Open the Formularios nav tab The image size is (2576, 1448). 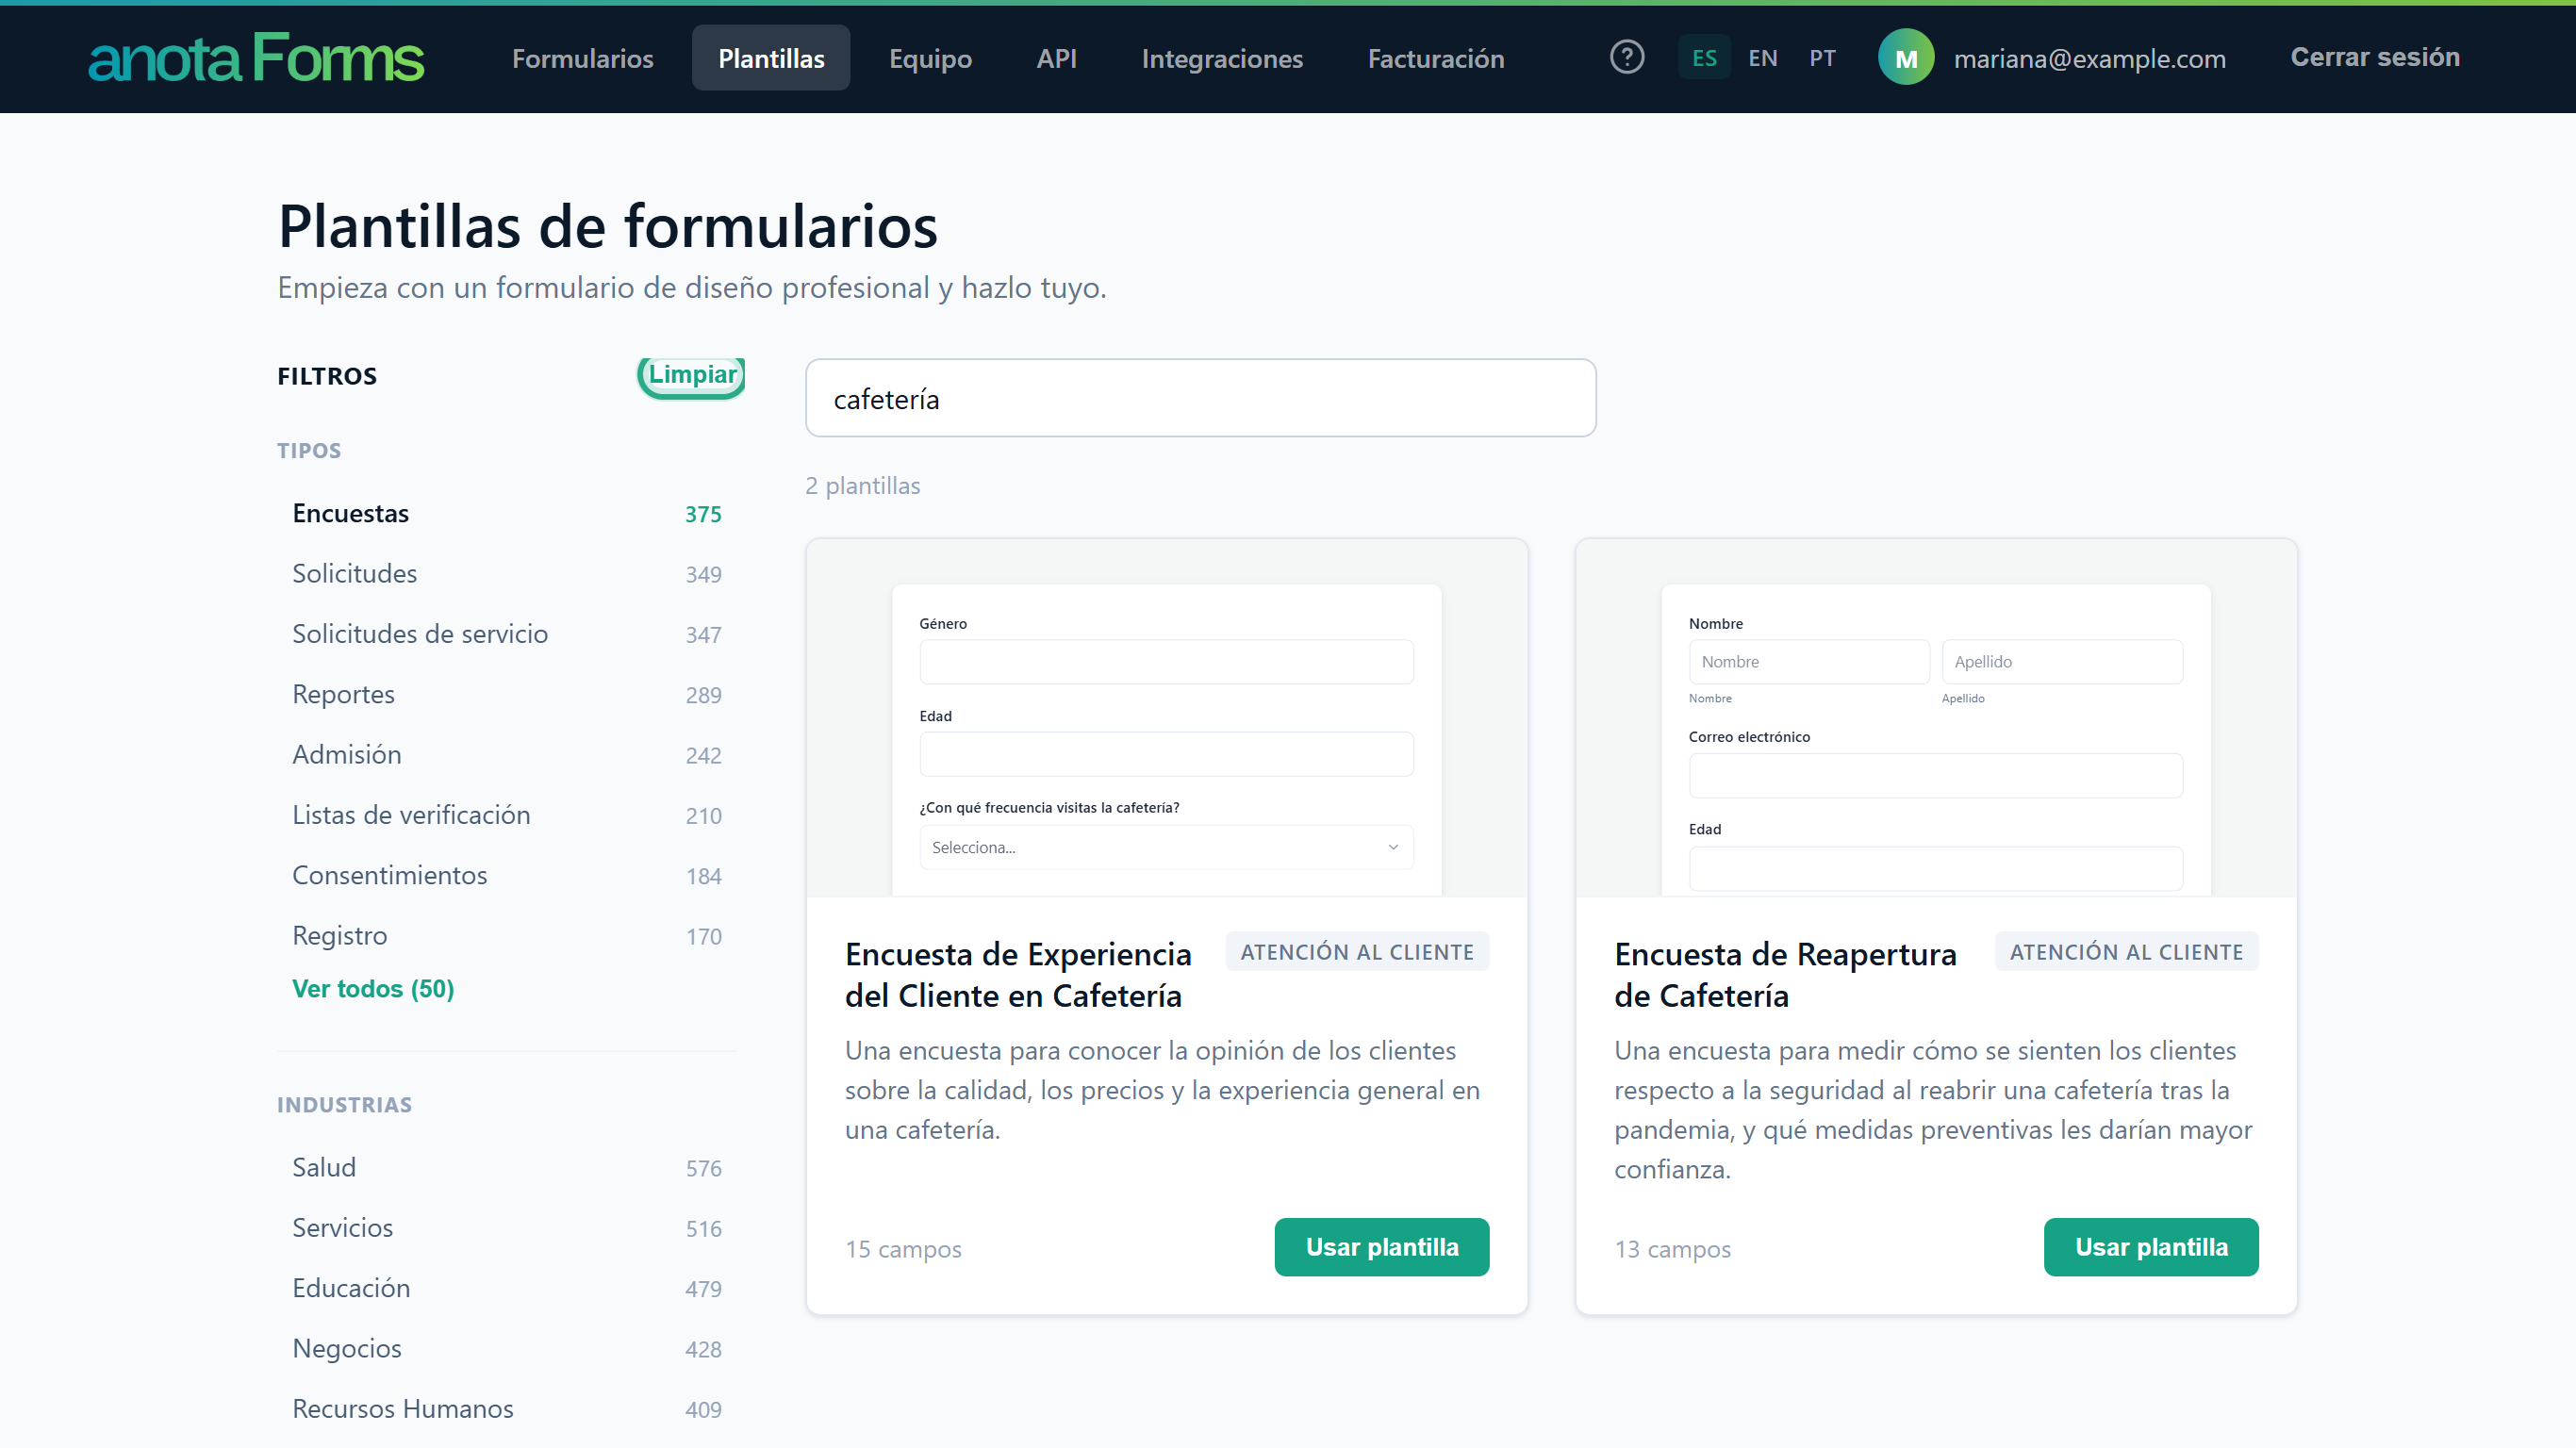point(583,58)
